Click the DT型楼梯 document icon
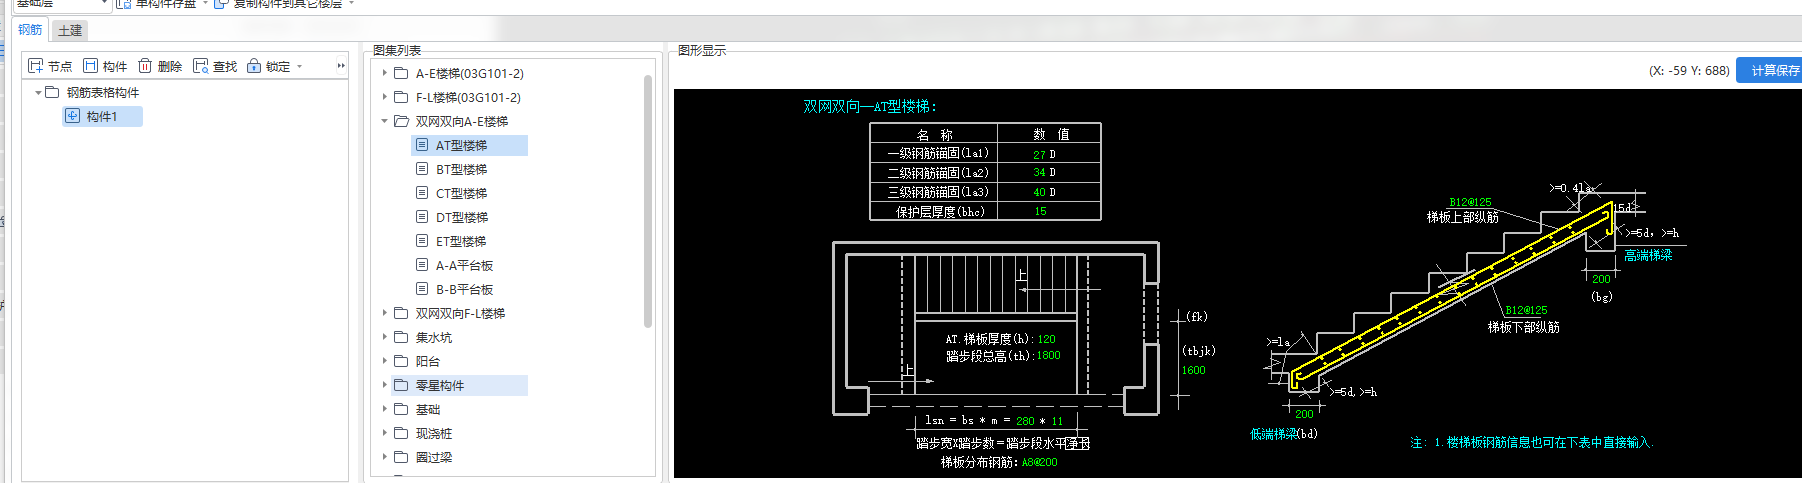 click(x=422, y=216)
